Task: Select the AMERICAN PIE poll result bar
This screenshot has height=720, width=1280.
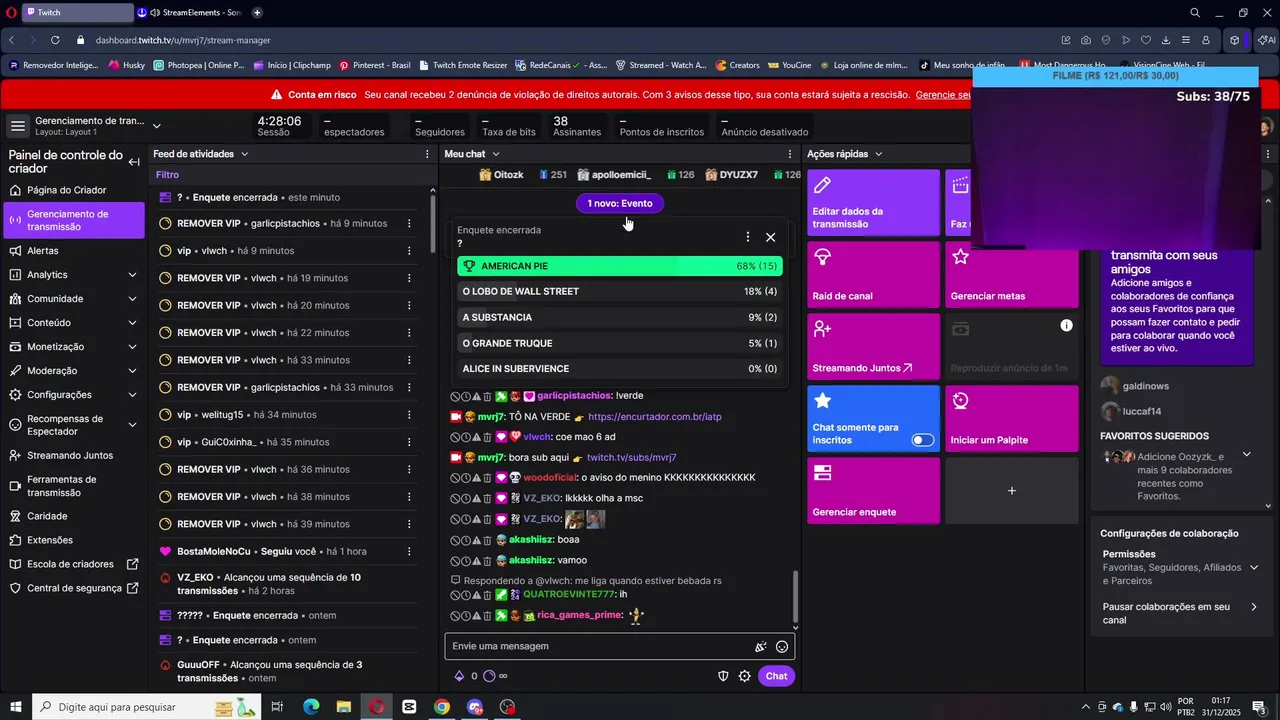Action: click(x=619, y=266)
